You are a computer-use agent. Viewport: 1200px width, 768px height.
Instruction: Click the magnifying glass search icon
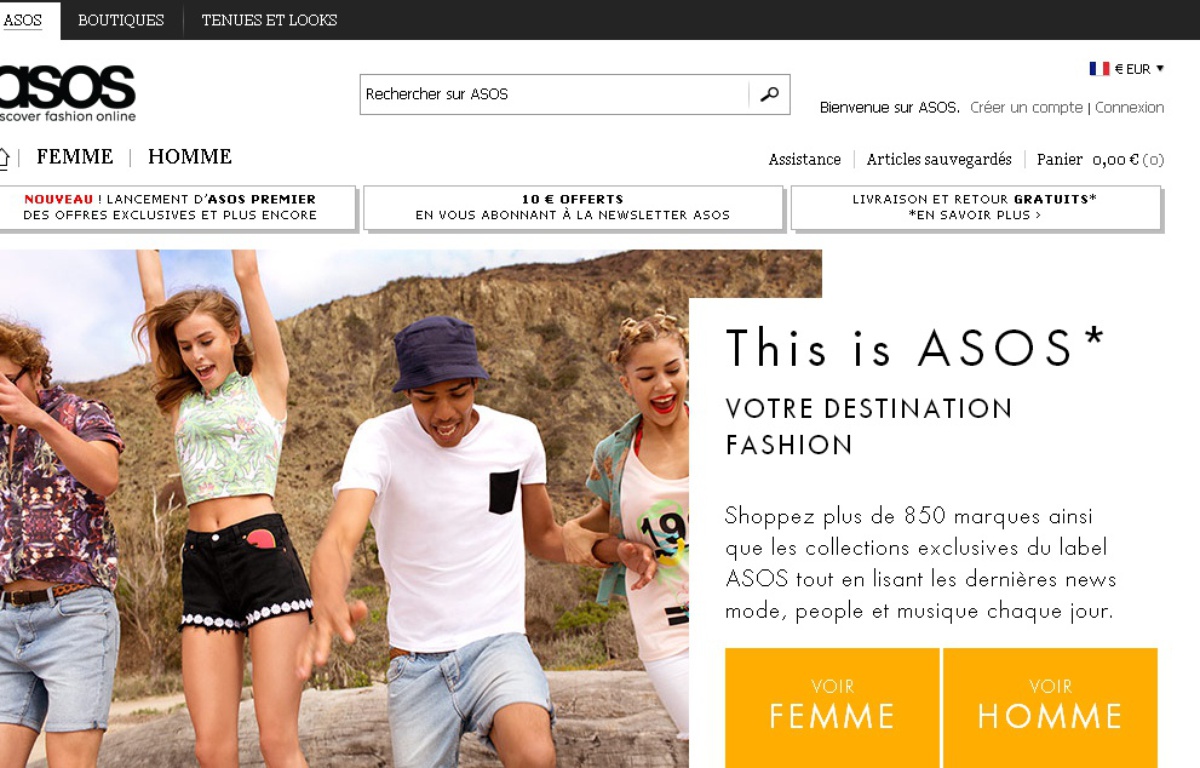click(769, 95)
